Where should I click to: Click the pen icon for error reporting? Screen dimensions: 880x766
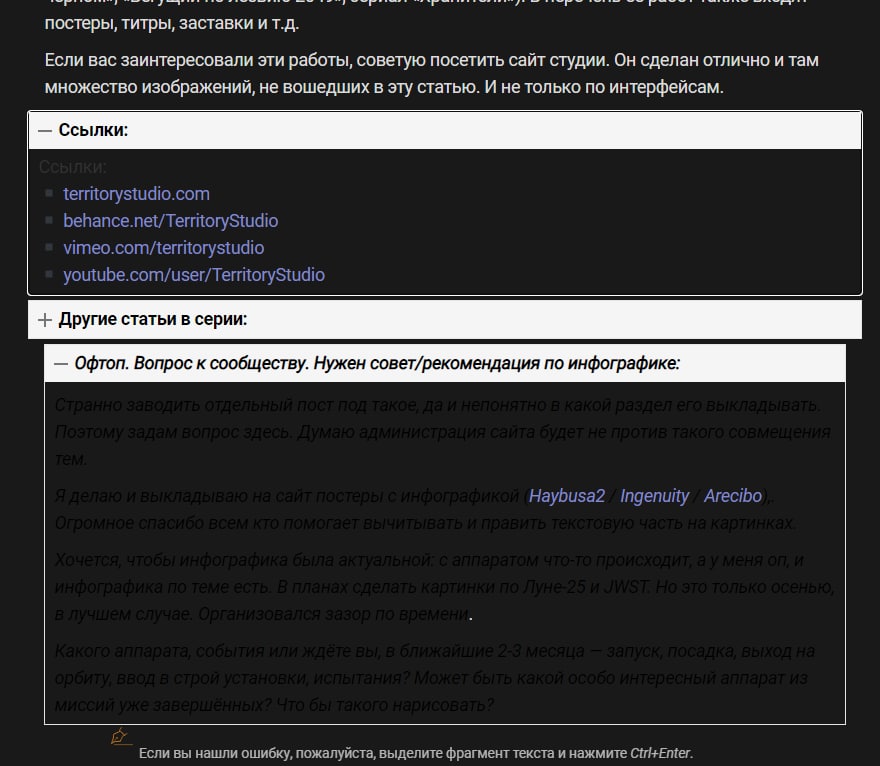pos(120,736)
